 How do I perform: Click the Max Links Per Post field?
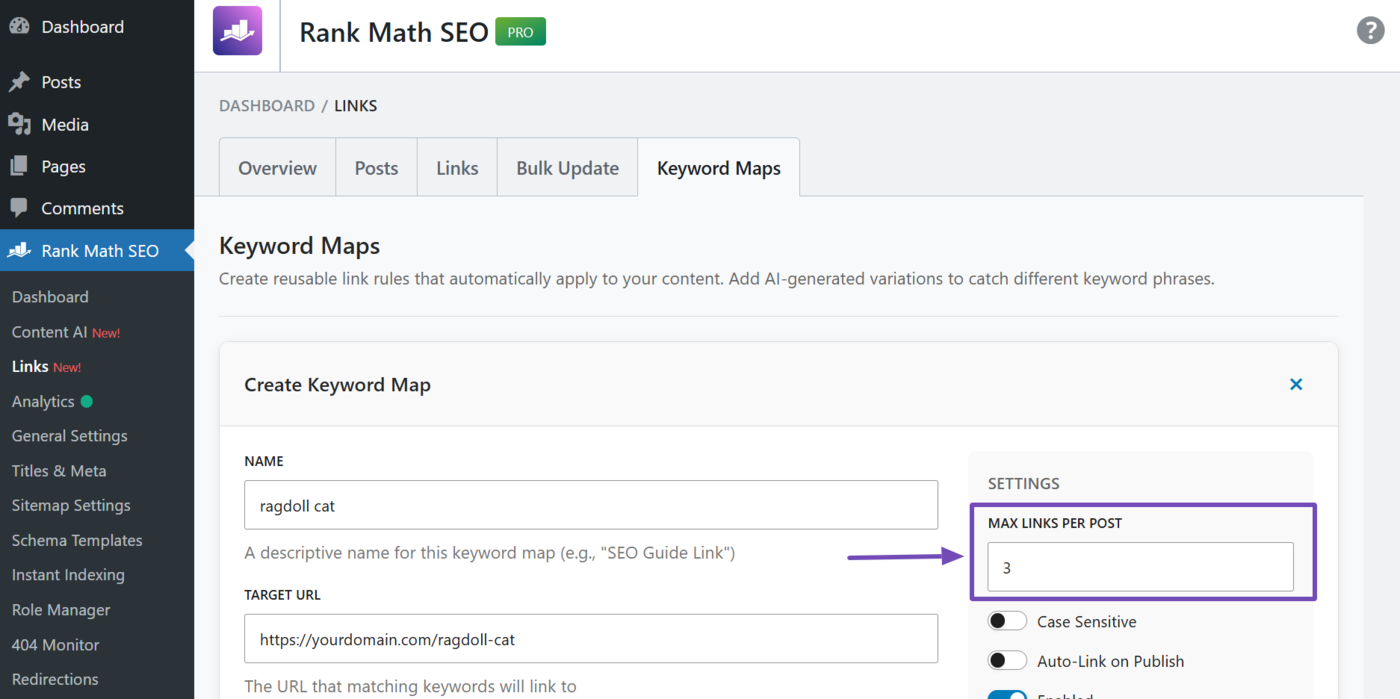coord(1140,567)
